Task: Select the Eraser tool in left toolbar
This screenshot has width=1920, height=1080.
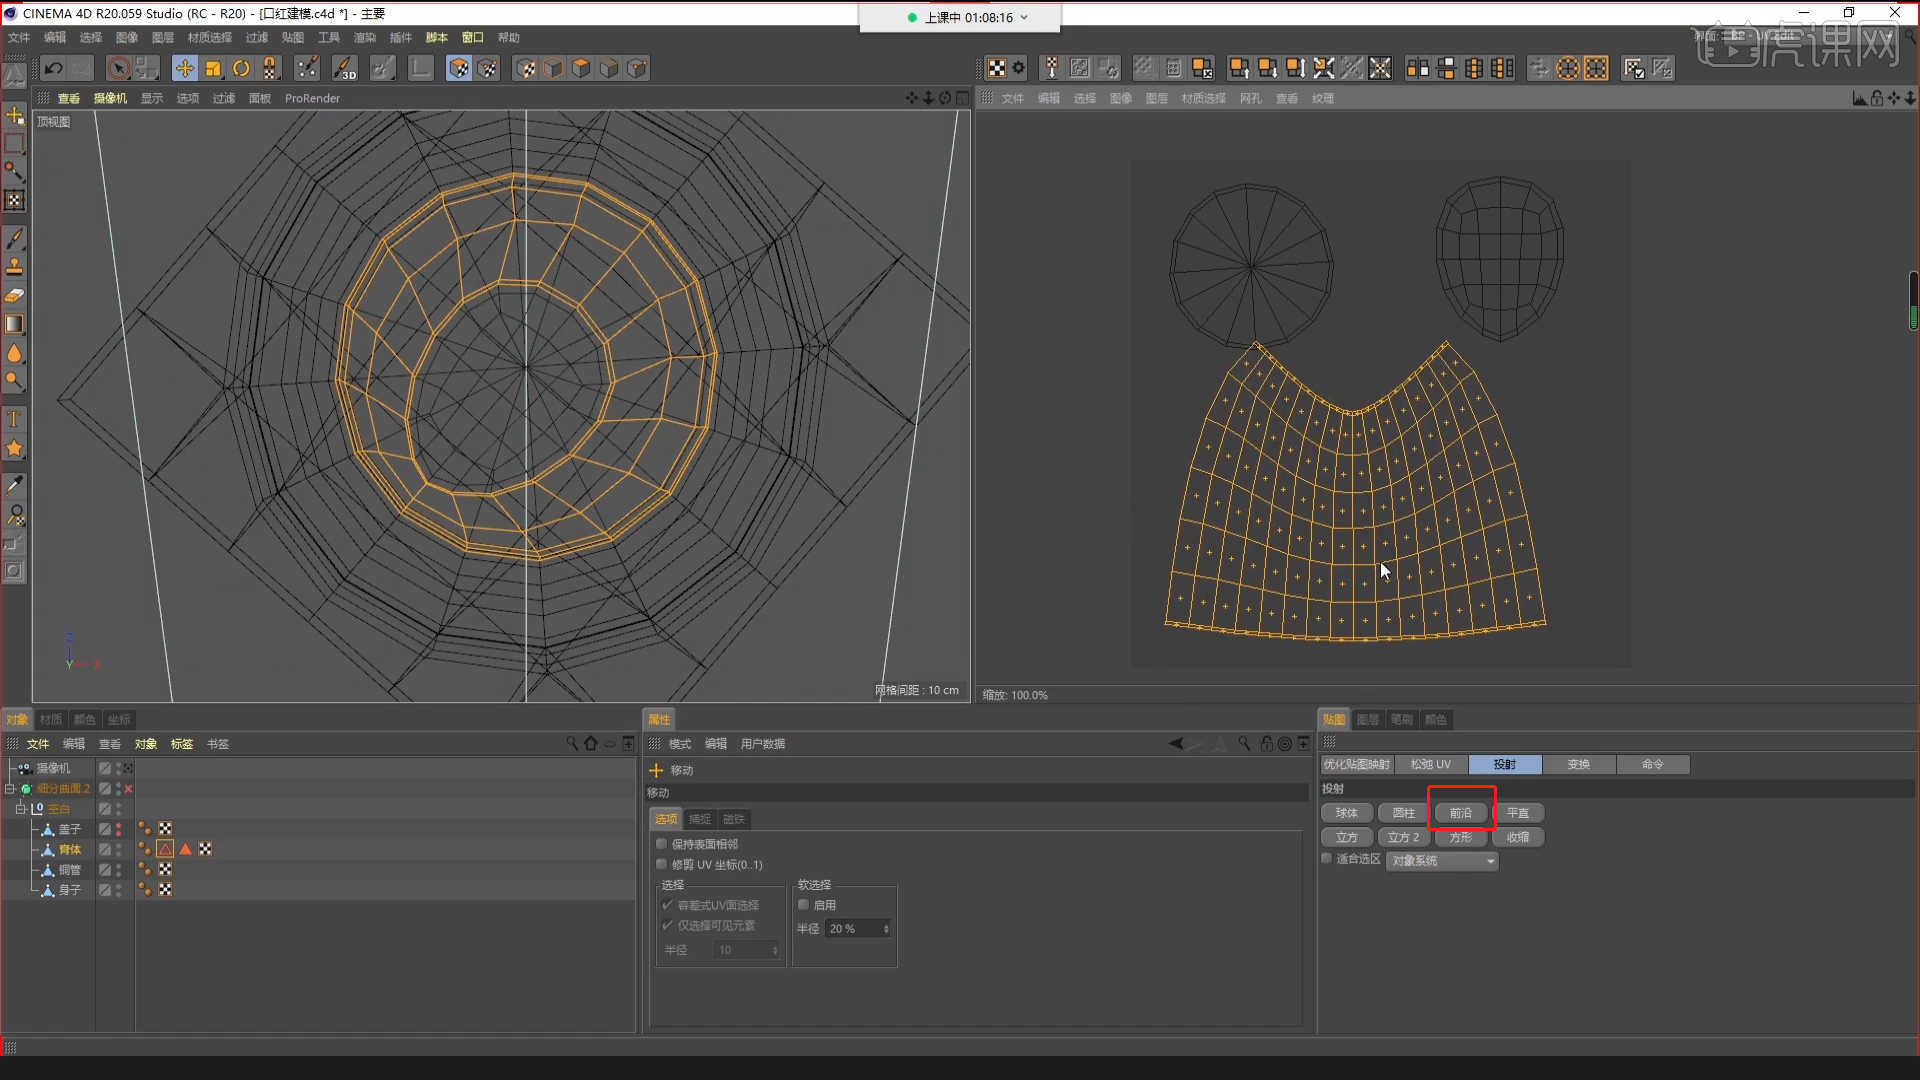Action: pos(14,296)
